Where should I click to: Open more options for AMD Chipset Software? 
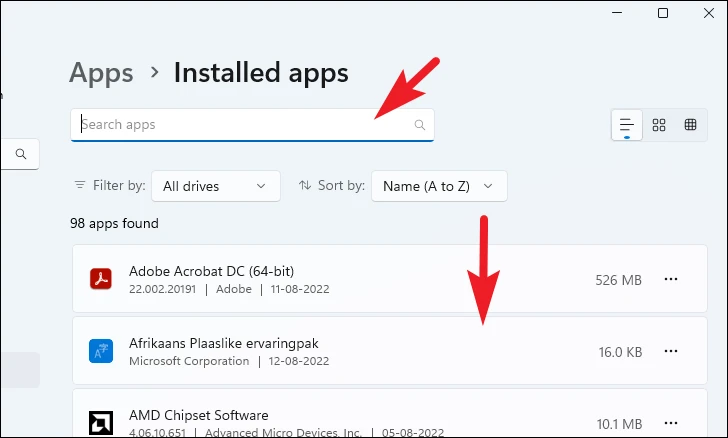671,423
